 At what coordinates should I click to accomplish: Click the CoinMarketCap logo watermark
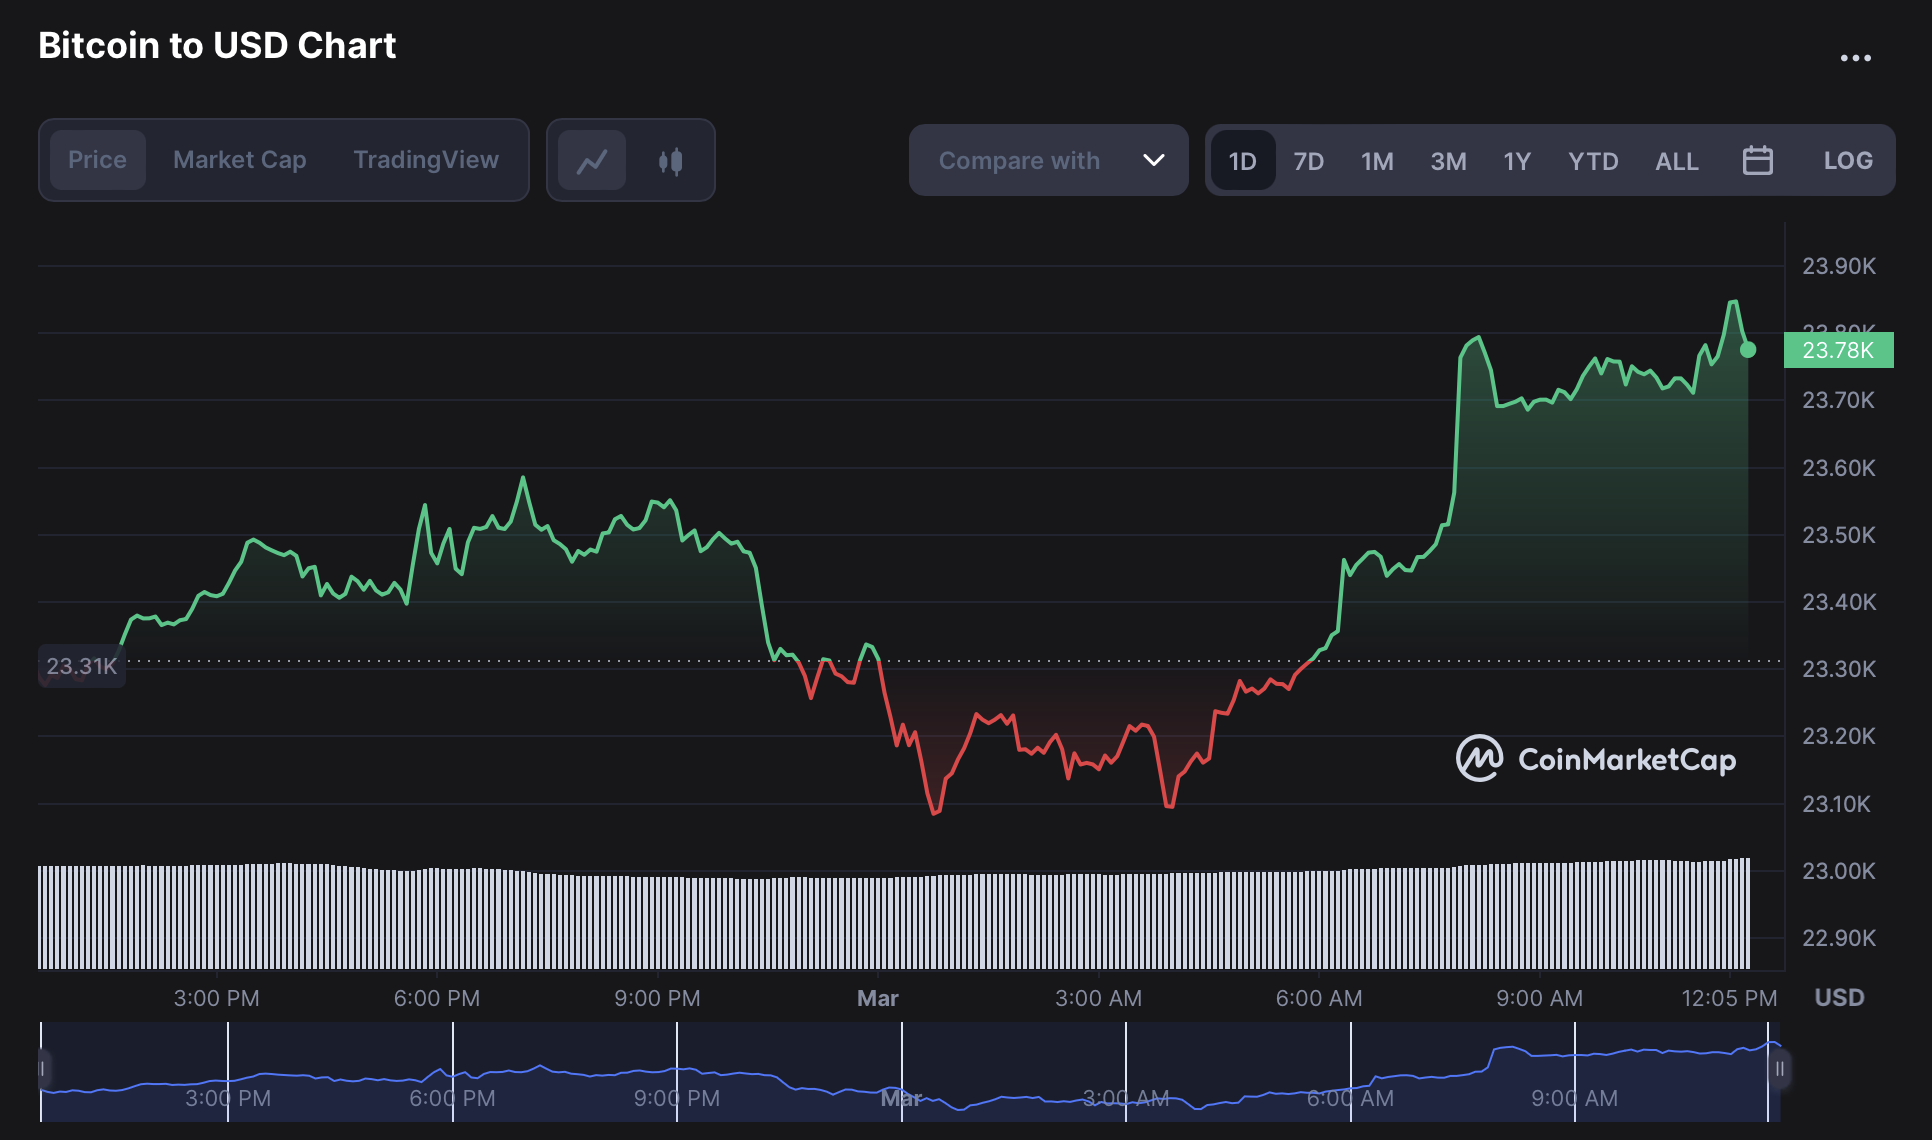click(x=1596, y=759)
